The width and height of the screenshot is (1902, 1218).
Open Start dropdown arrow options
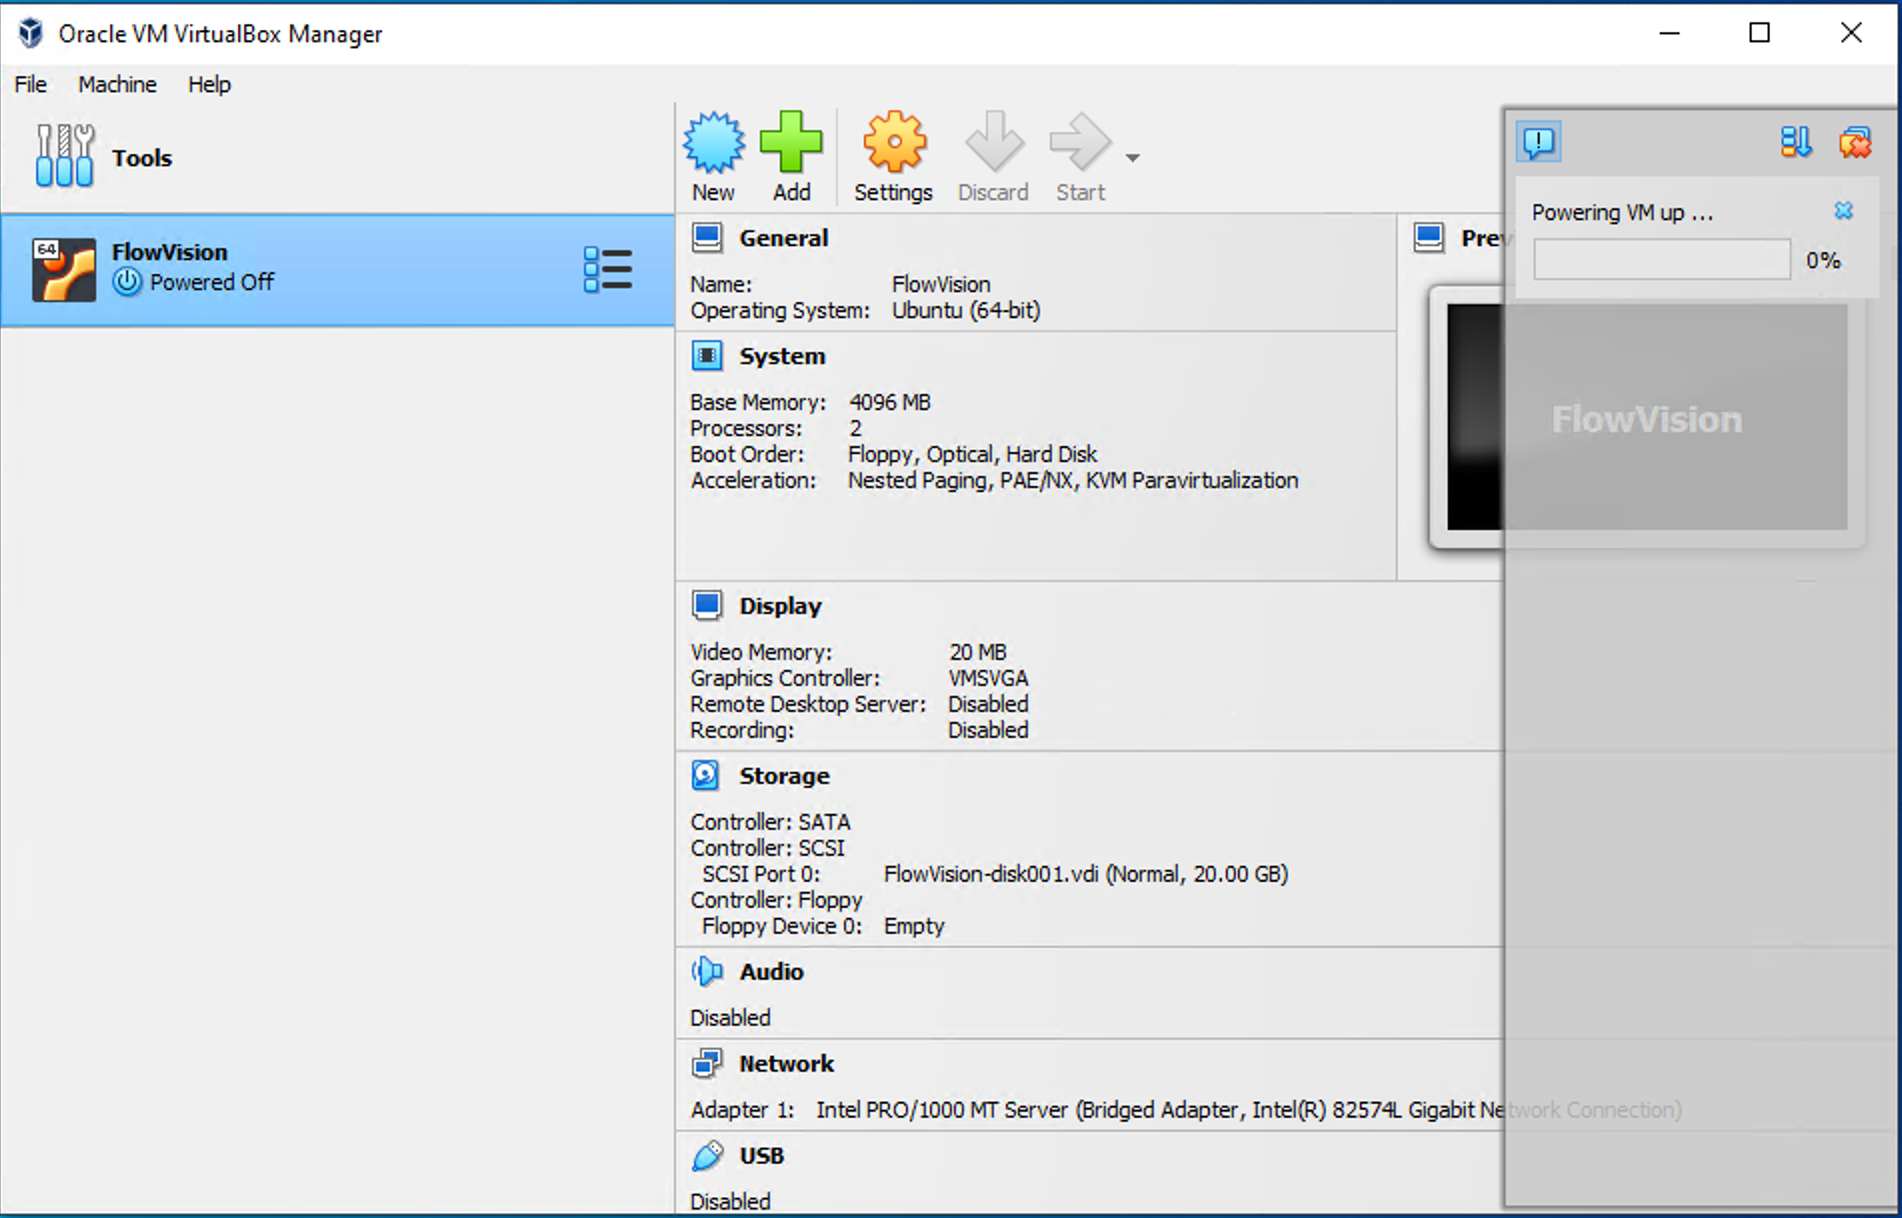tap(1132, 158)
